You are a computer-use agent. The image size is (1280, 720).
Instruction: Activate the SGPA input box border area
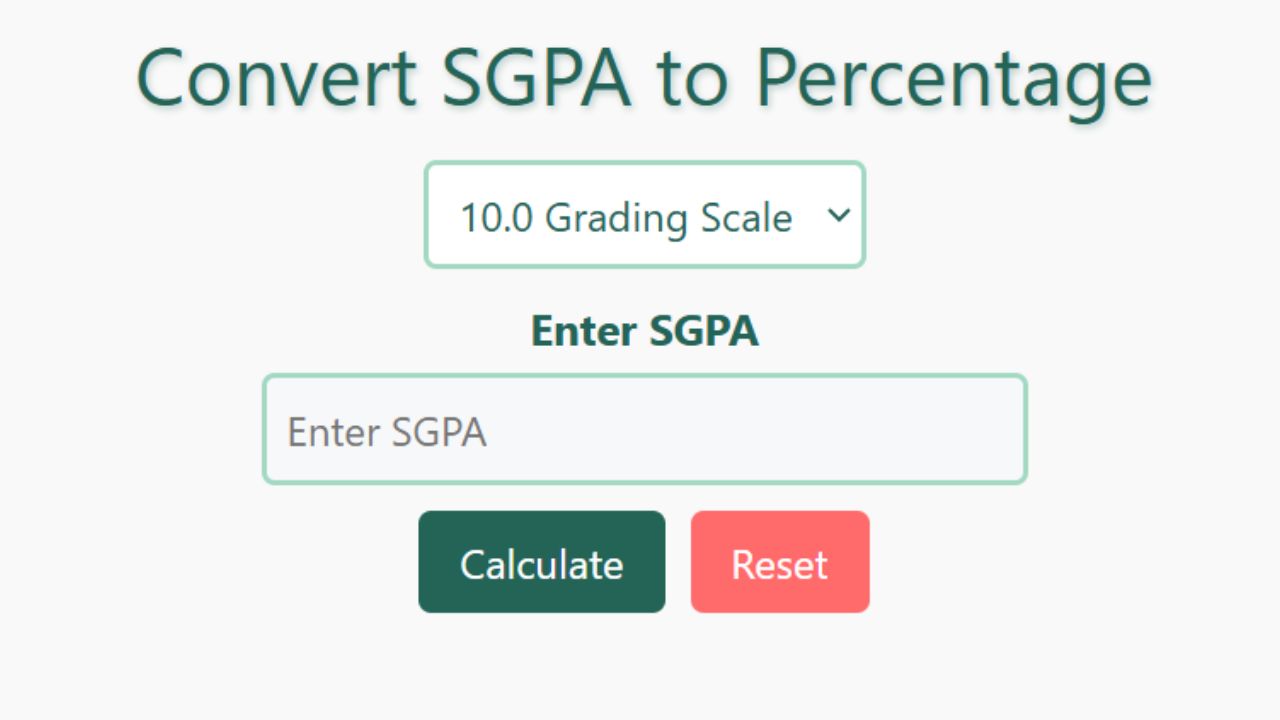645,429
